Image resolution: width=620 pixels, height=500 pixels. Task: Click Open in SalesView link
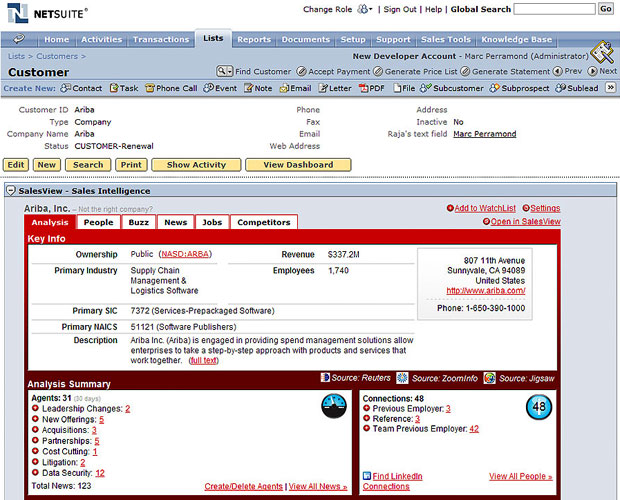(525, 221)
